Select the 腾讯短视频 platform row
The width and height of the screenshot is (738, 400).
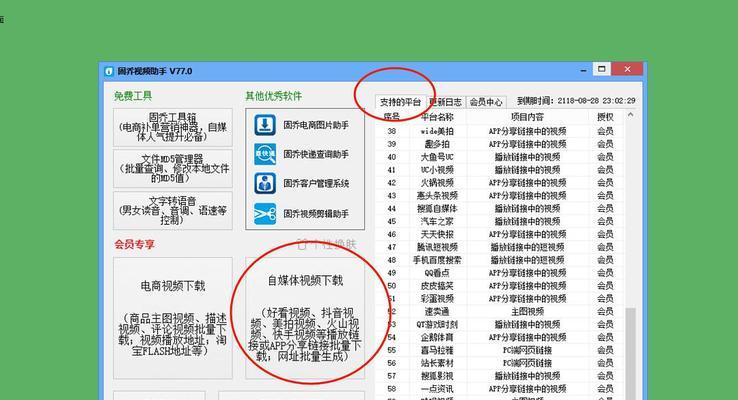[500, 247]
